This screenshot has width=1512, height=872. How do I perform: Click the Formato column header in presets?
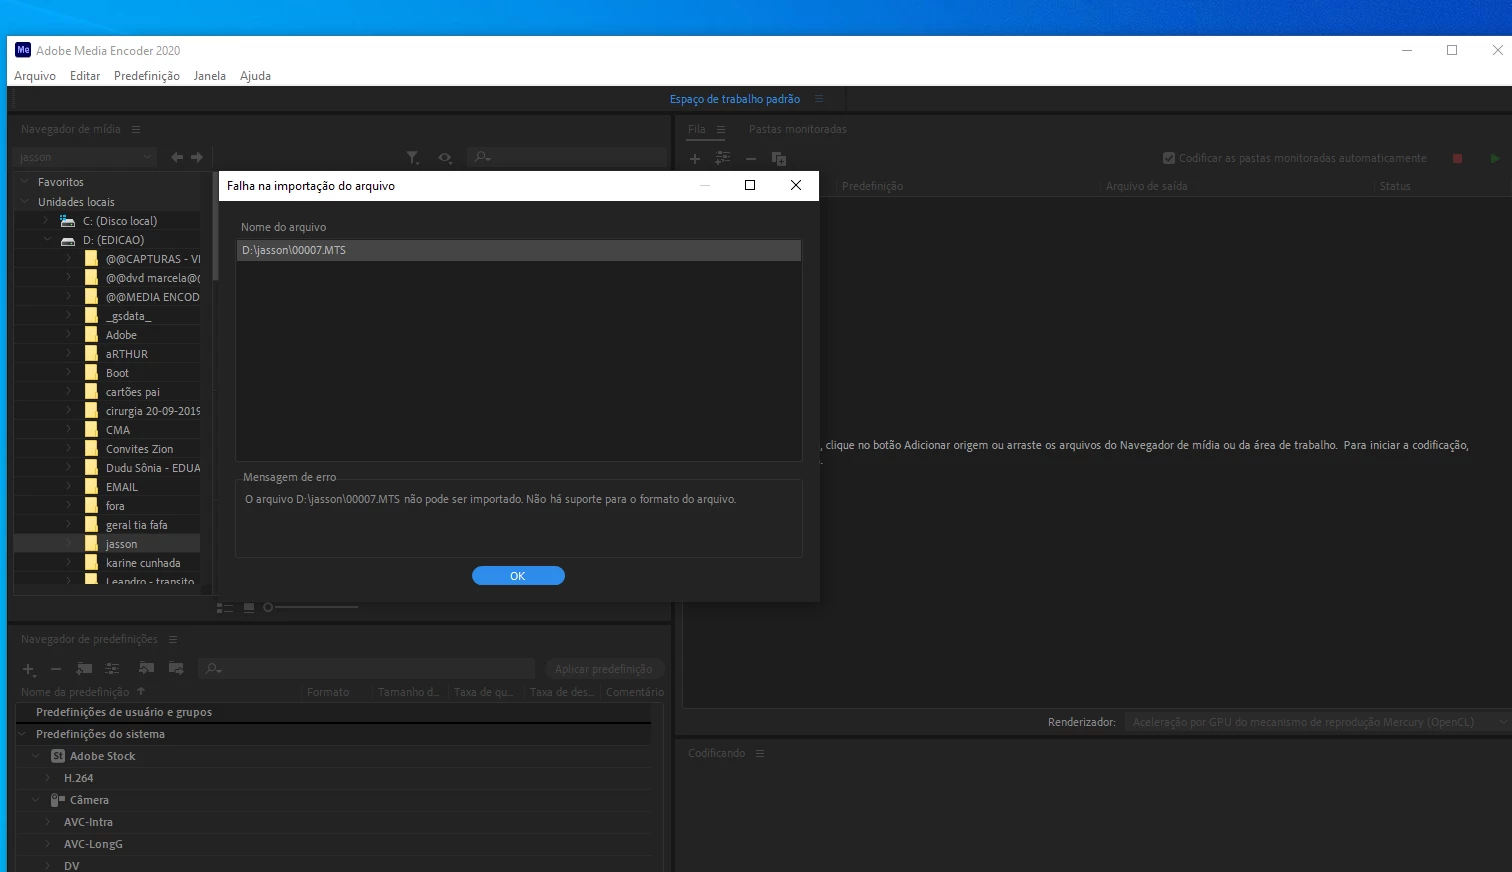(x=328, y=692)
